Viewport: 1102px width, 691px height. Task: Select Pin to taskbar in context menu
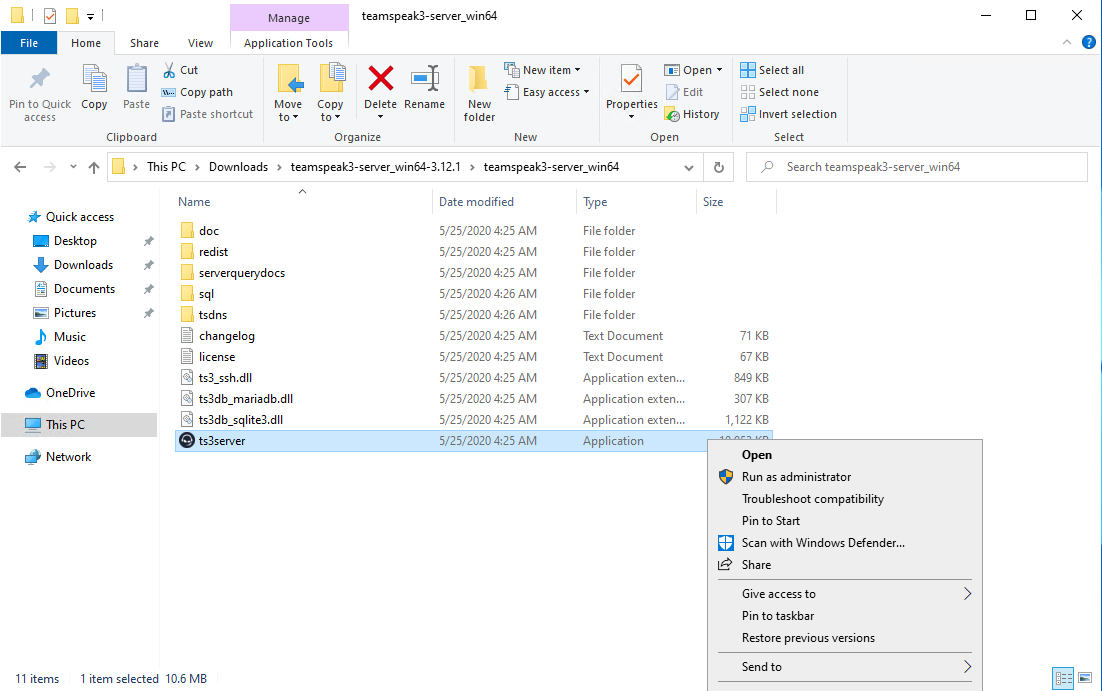pos(845,616)
